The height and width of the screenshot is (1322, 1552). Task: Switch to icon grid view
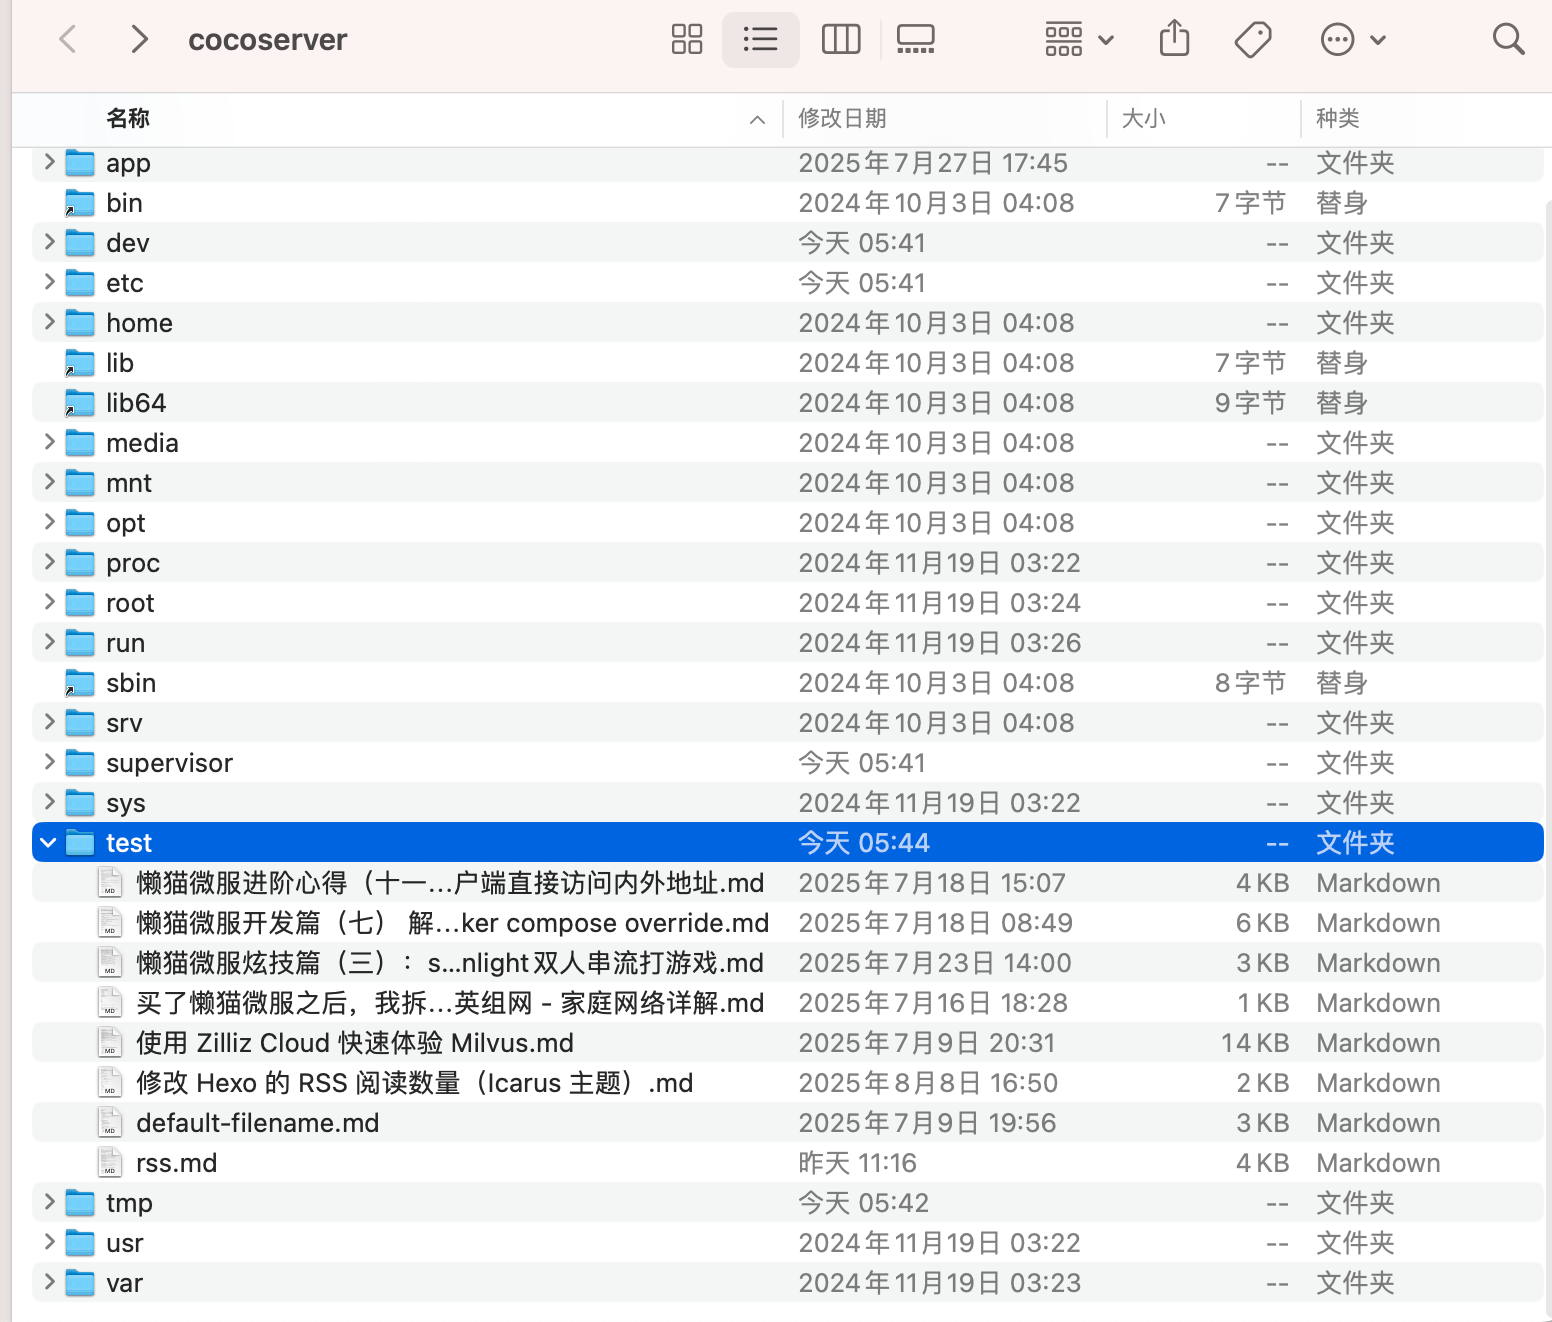[686, 39]
